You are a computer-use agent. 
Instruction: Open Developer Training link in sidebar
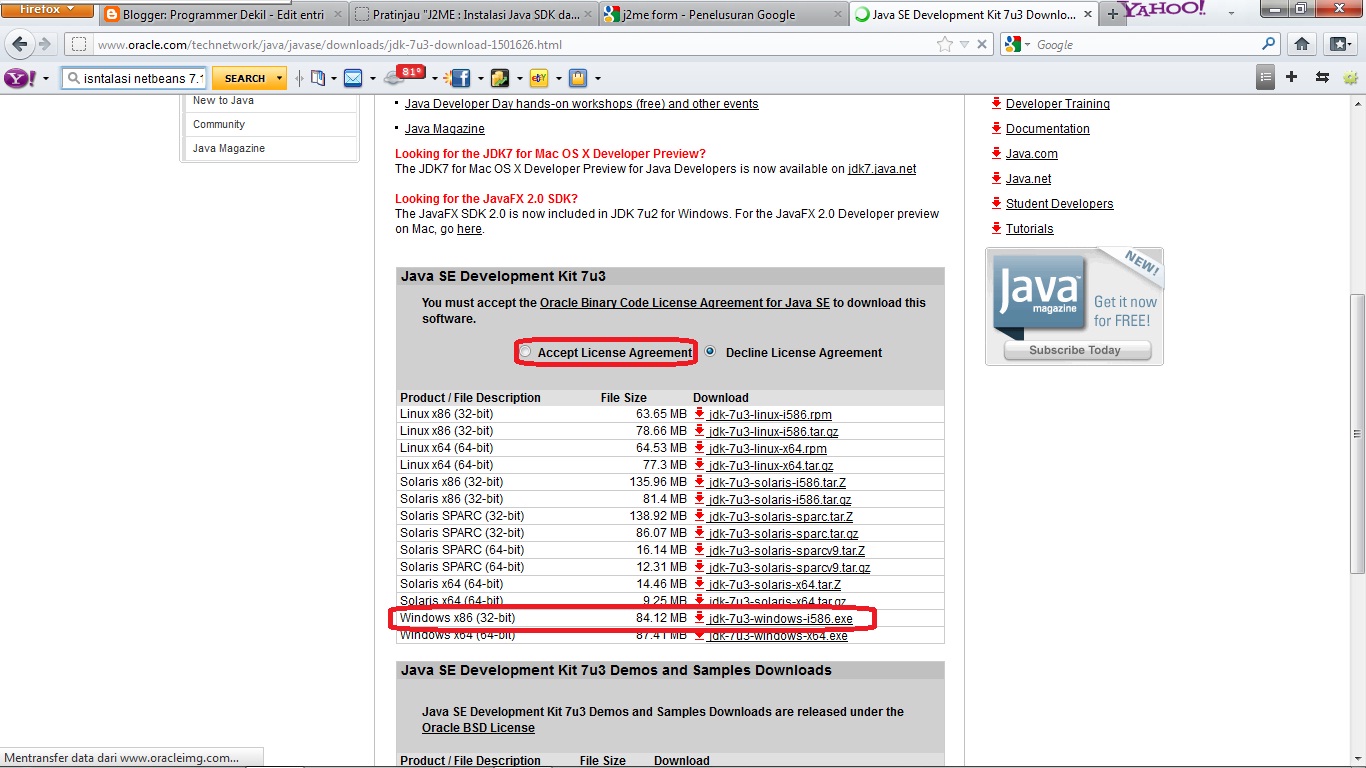tap(1058, 104)
